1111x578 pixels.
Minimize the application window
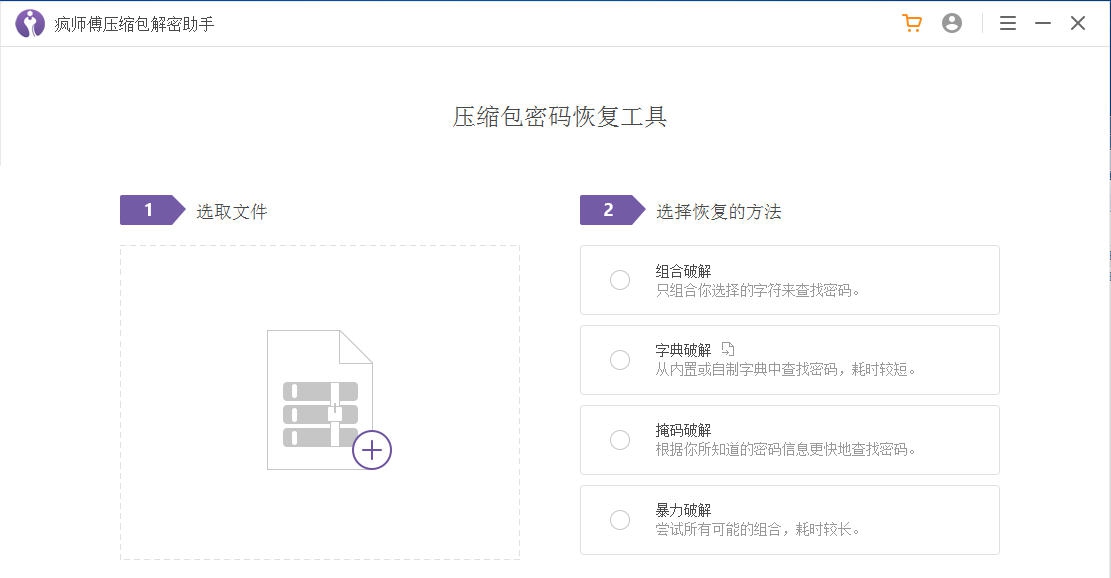[1043, 22]
